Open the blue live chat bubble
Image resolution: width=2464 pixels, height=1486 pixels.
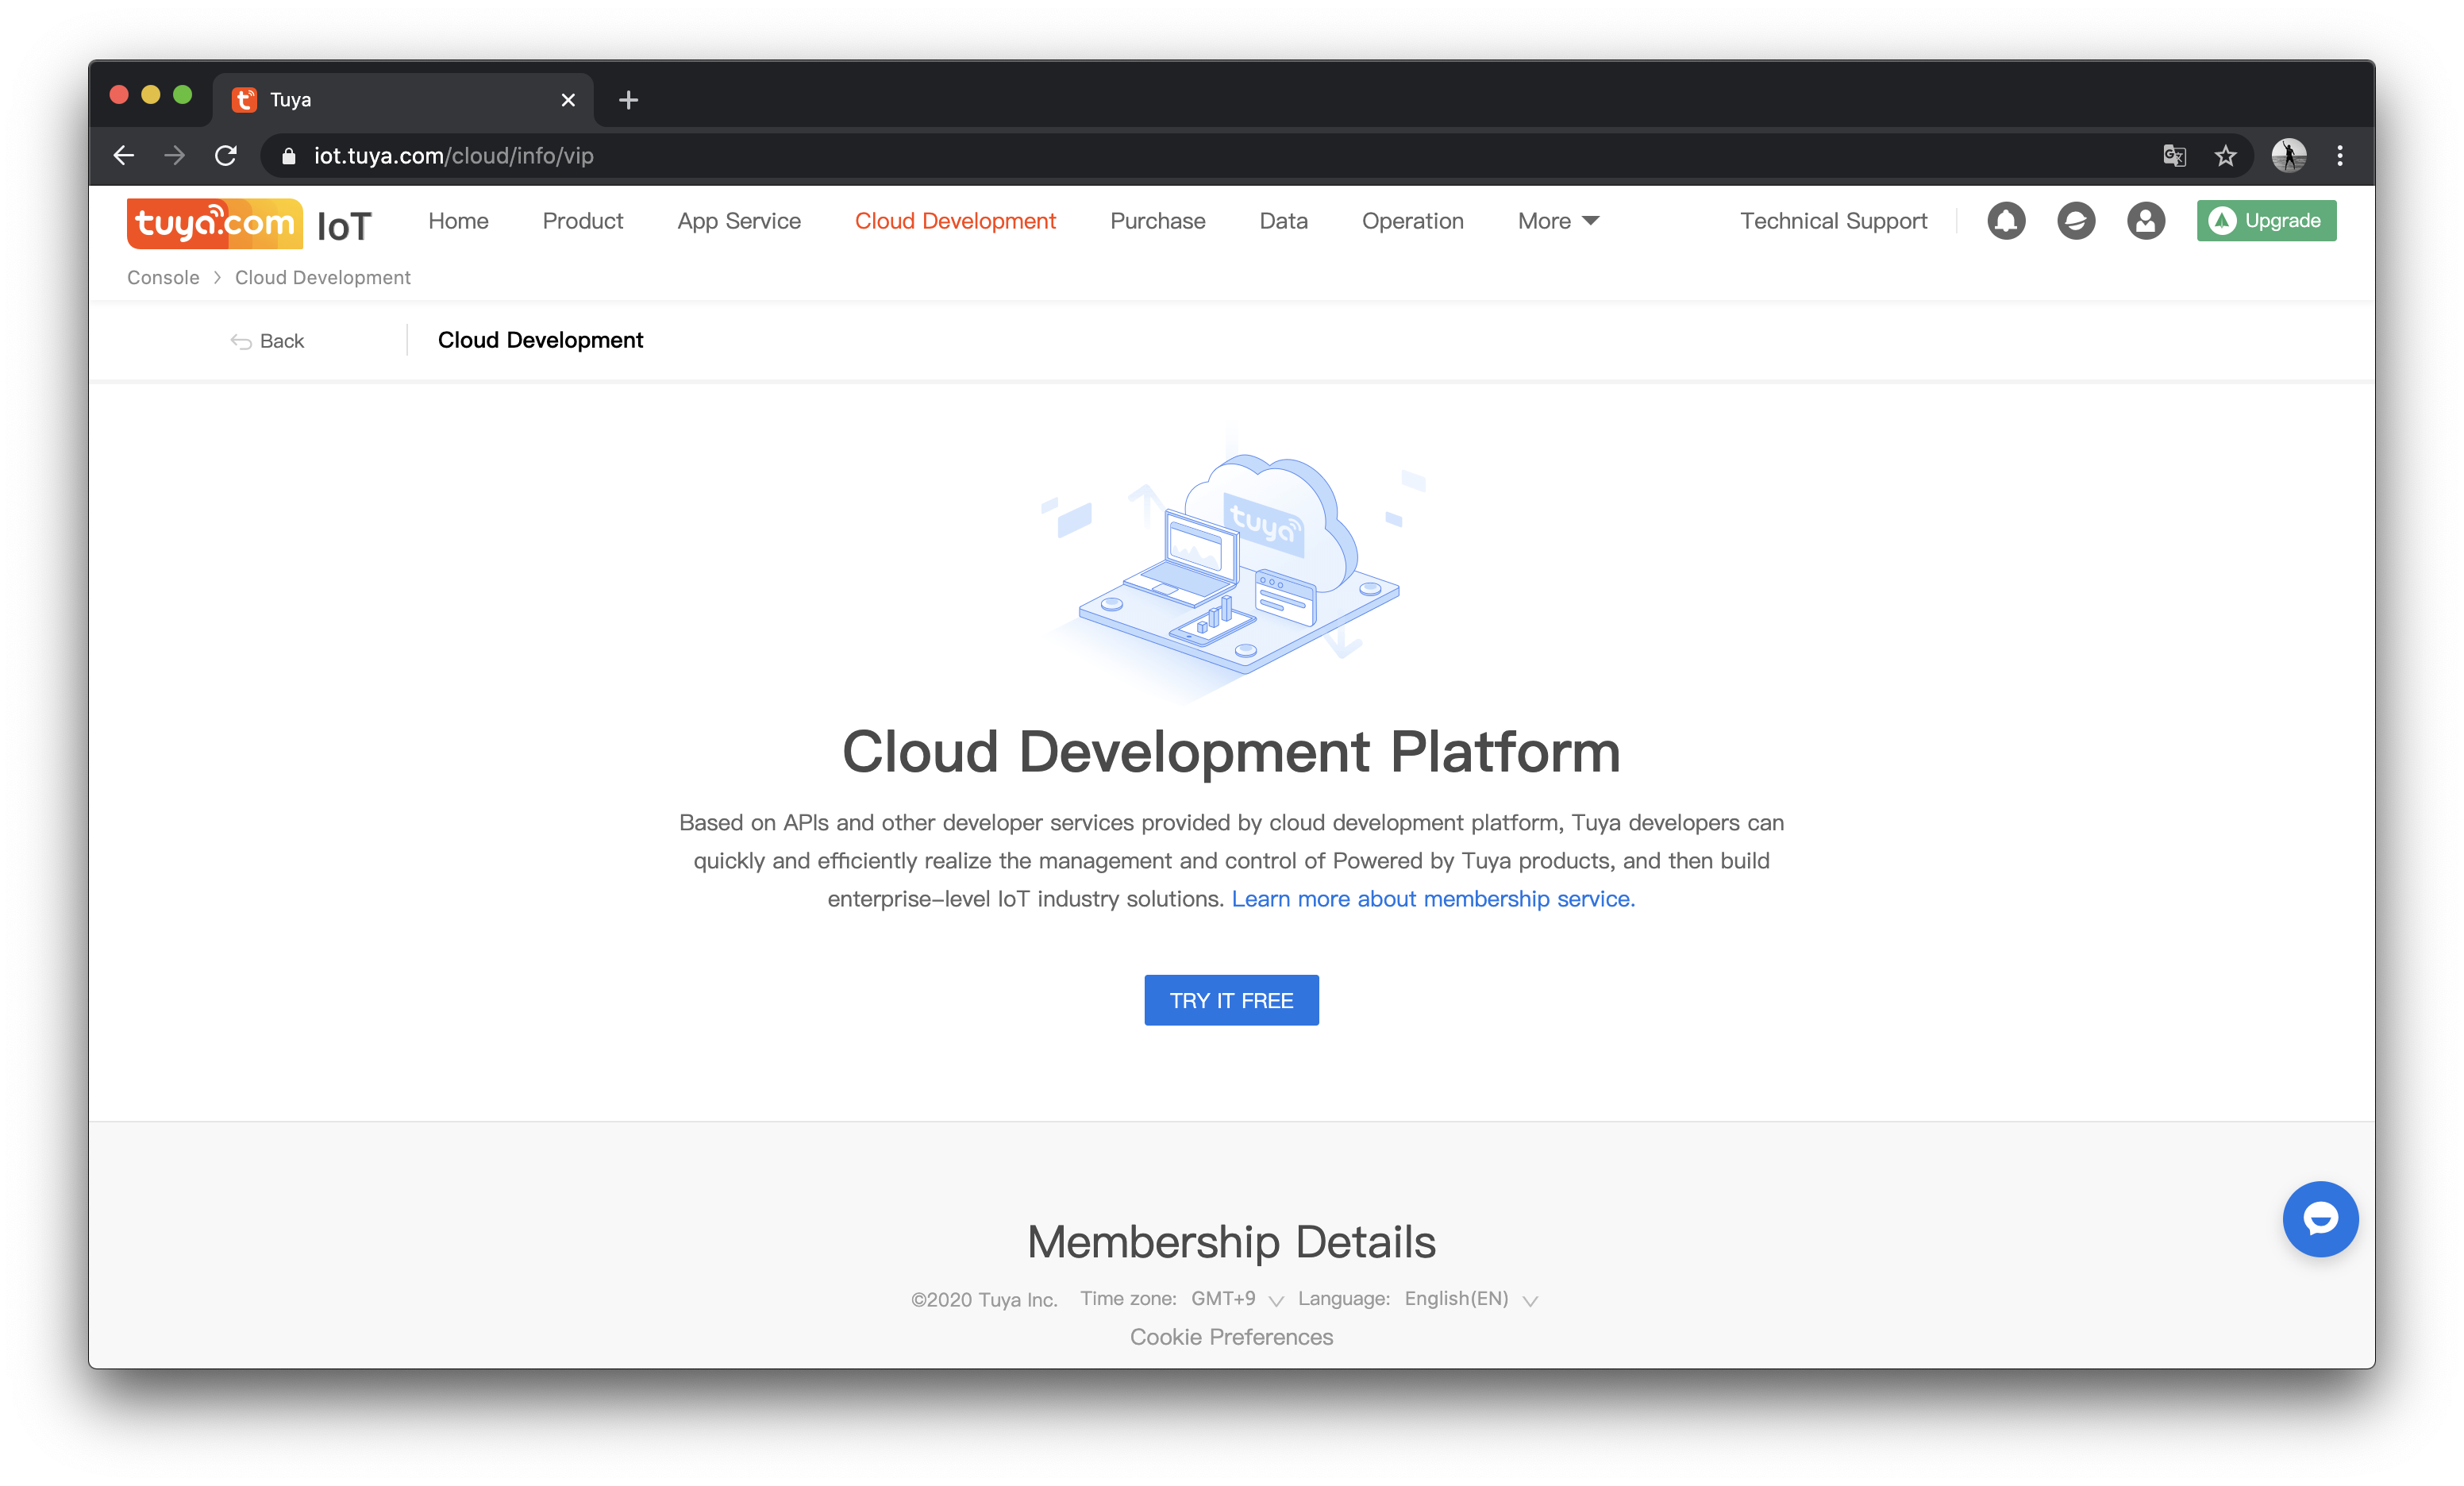click(2320, 1219)
